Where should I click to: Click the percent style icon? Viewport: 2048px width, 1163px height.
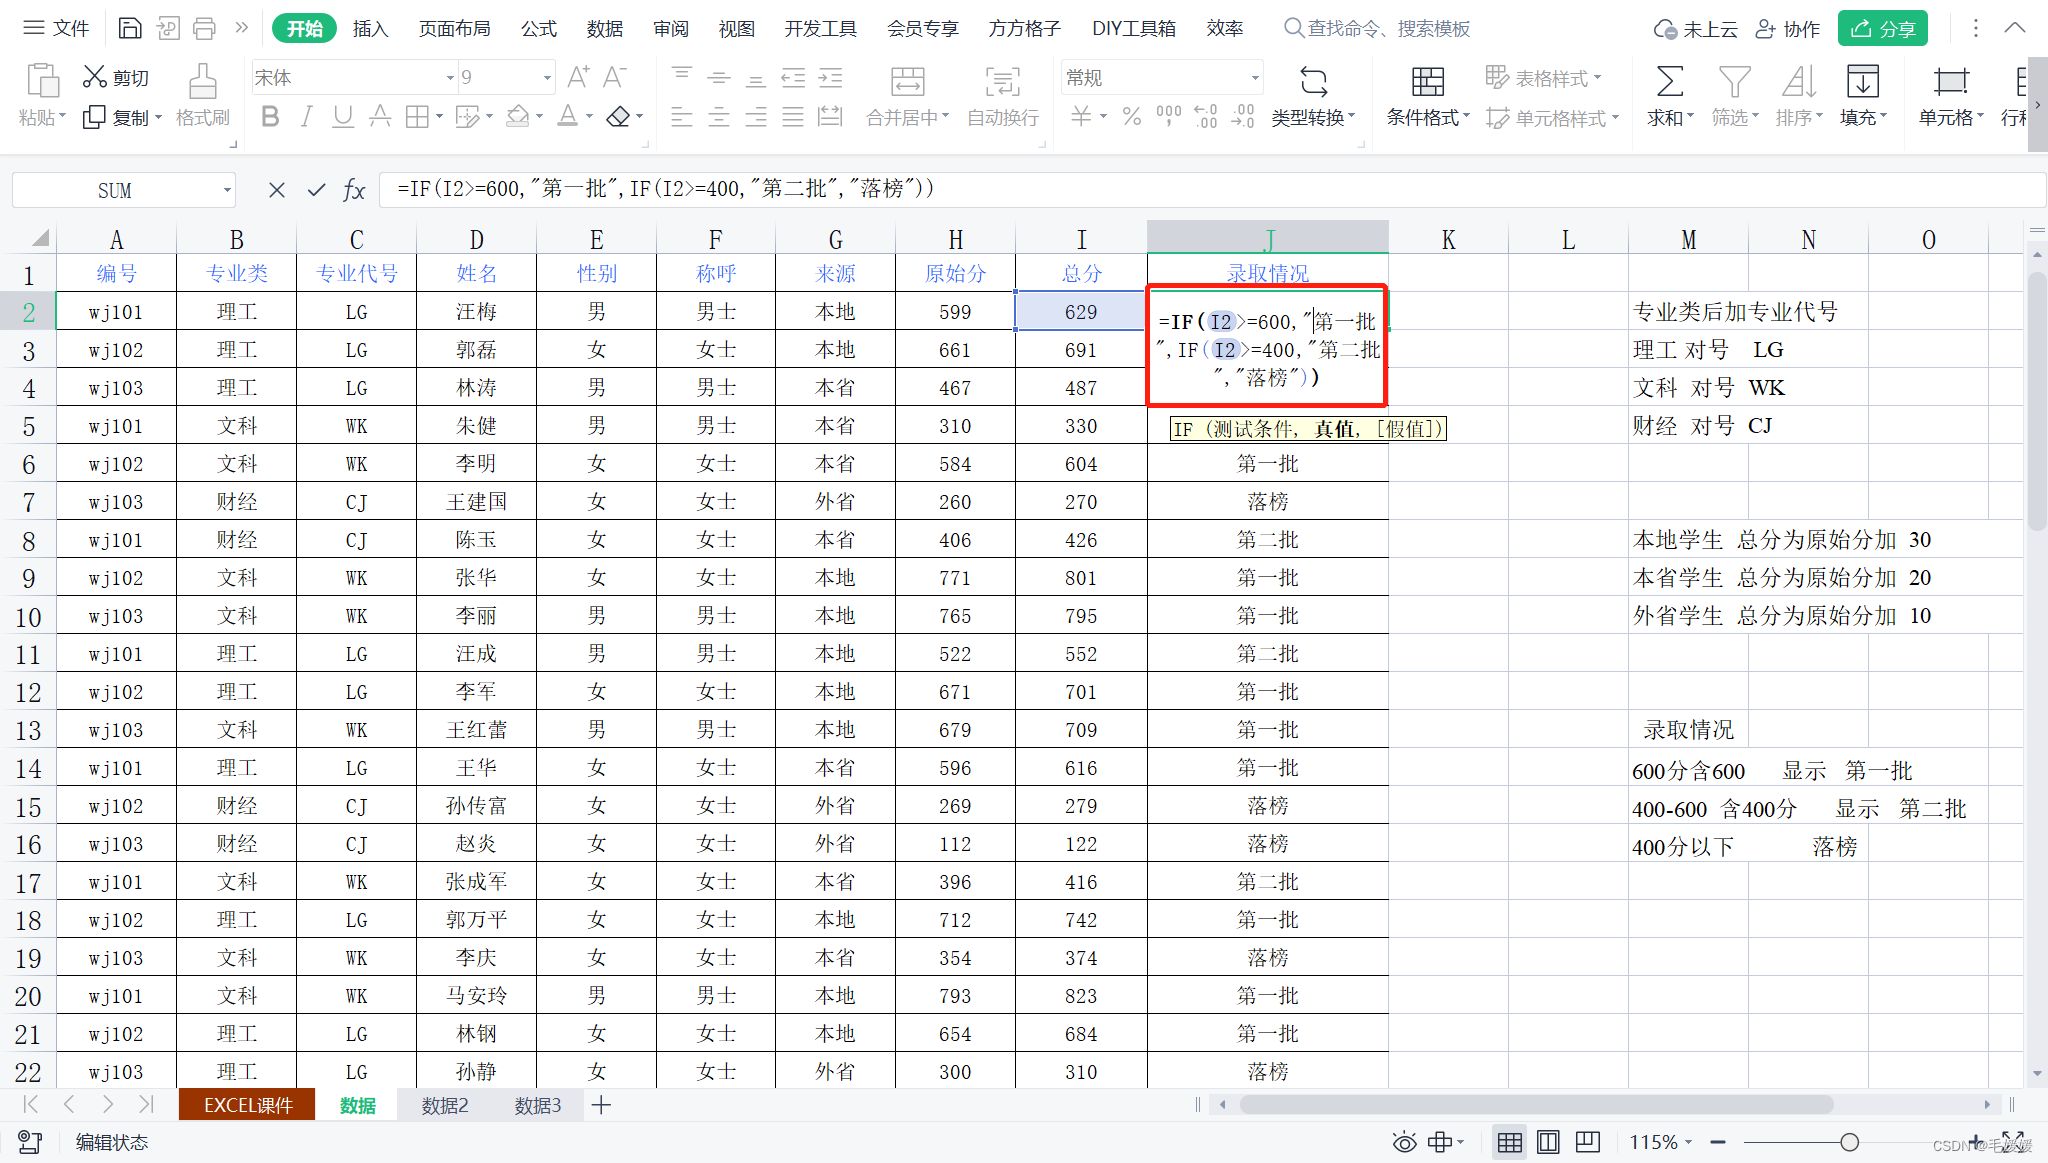click(1132, 117)
